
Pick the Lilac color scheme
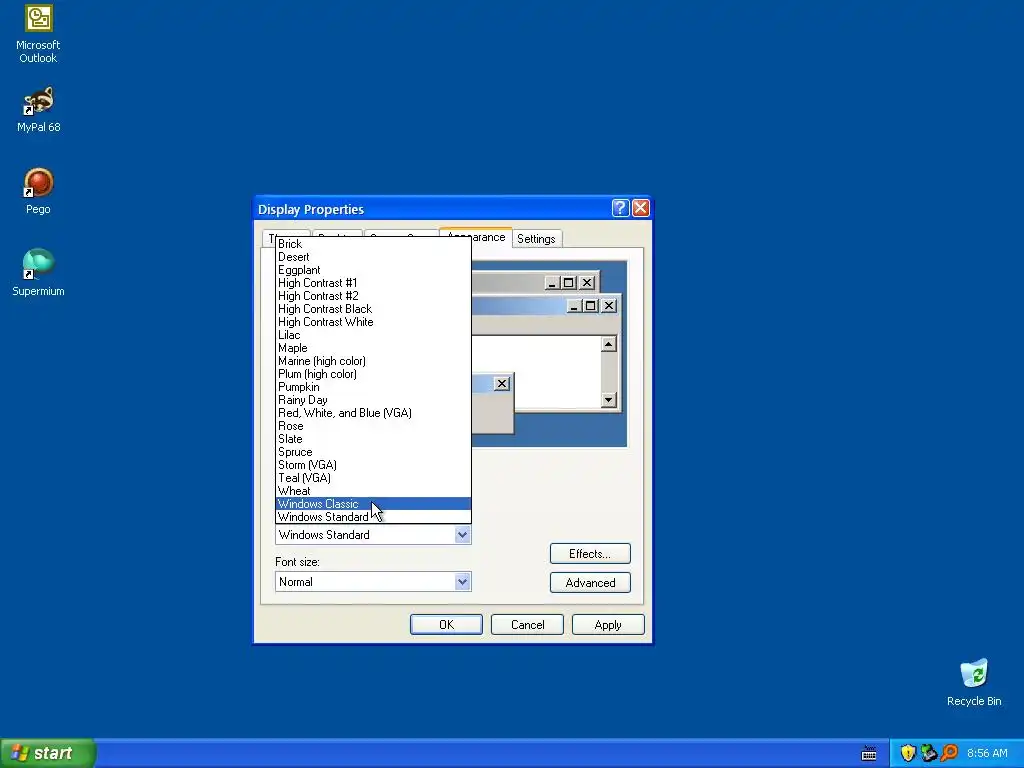[x=373, y=335]
